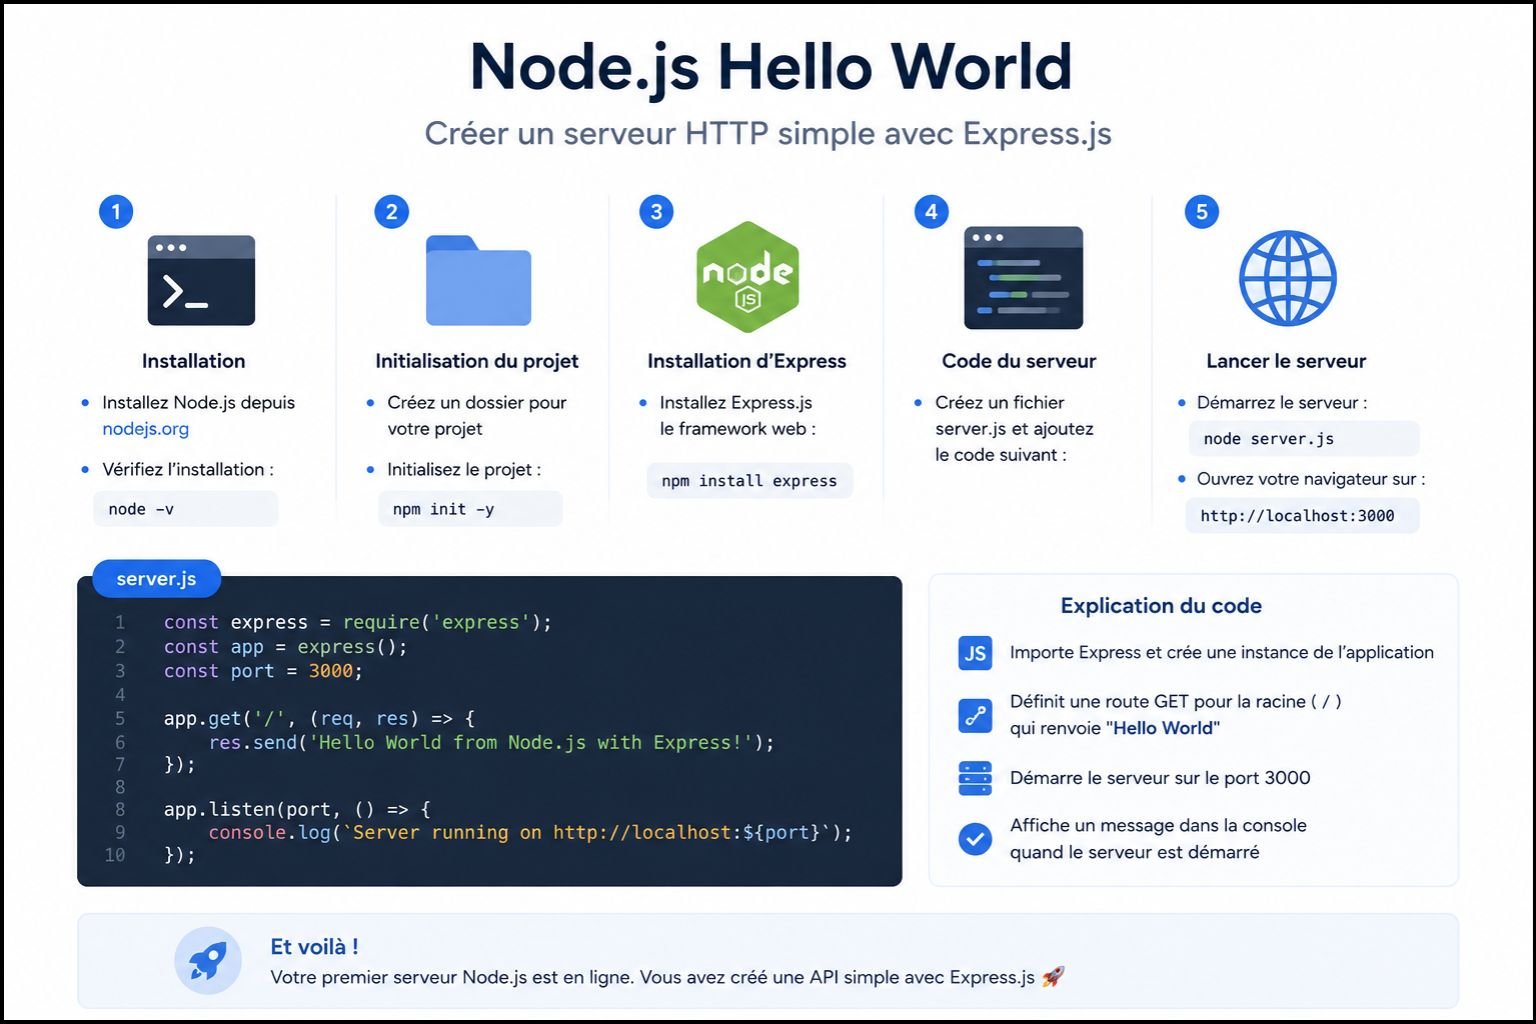Click the http://localhost:3000 address box
Image resolution: width=1536 pixels, height=1024 pixels.
[1302, 516]
